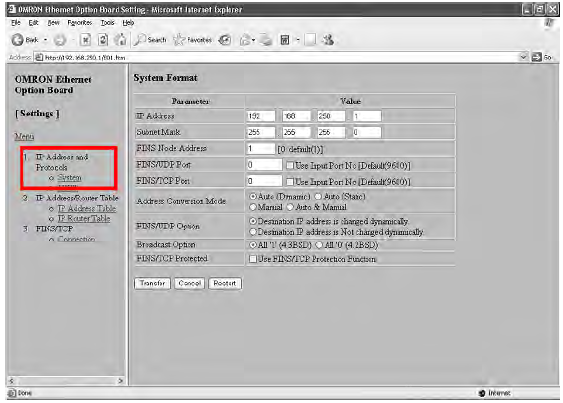563x403 pixels.
Task: Click IP Address first octet field 192
Action: (x=261, y=116)
